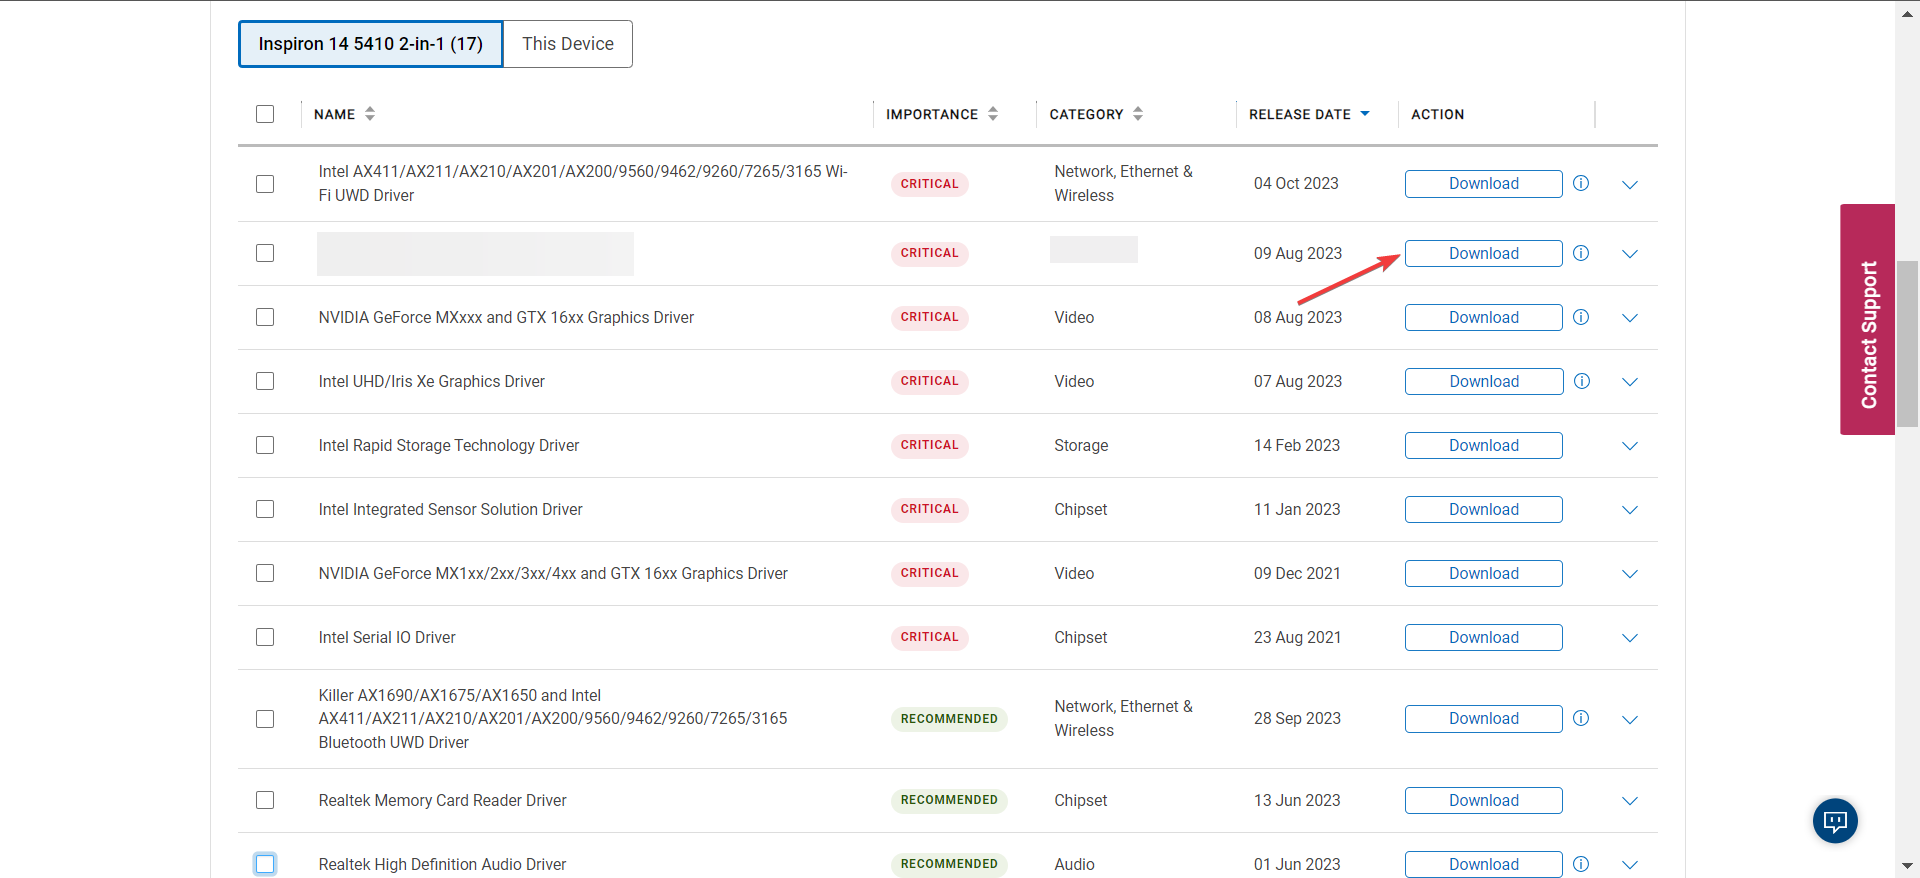
Task: Click RECOMMENDED badge on Realtek Memory Card row
Action: (949, 800)
